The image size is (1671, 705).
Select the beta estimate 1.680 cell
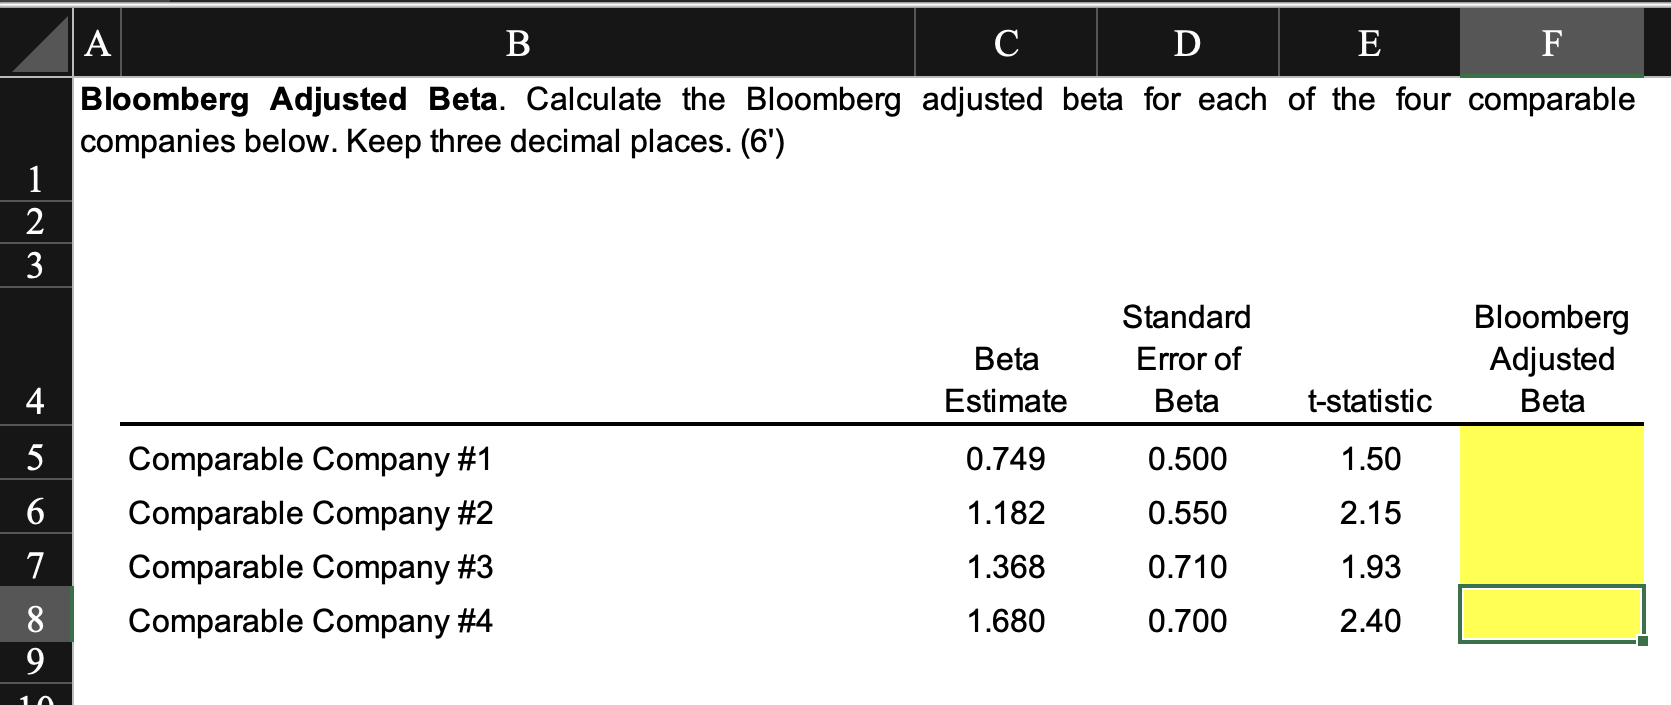tap(1006, 620)
